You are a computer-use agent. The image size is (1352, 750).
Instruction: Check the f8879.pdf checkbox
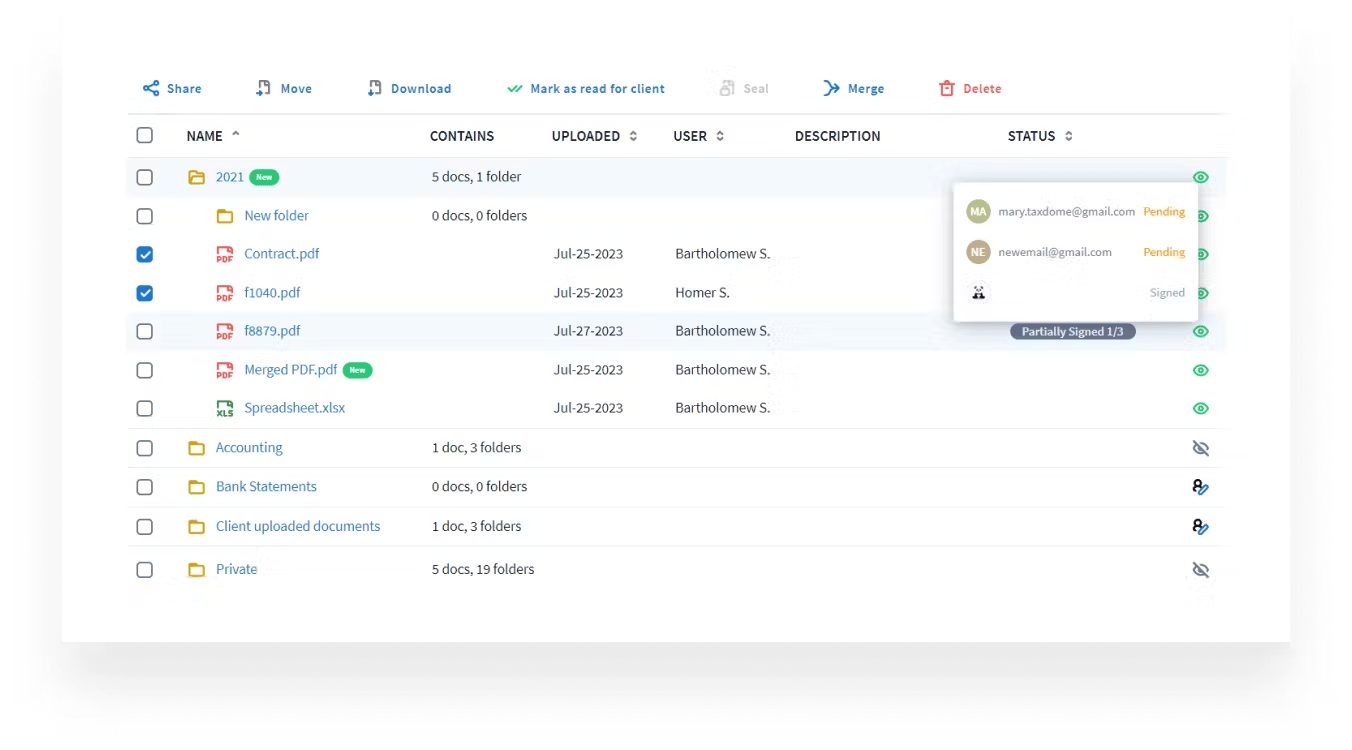[x=145, y=331]
